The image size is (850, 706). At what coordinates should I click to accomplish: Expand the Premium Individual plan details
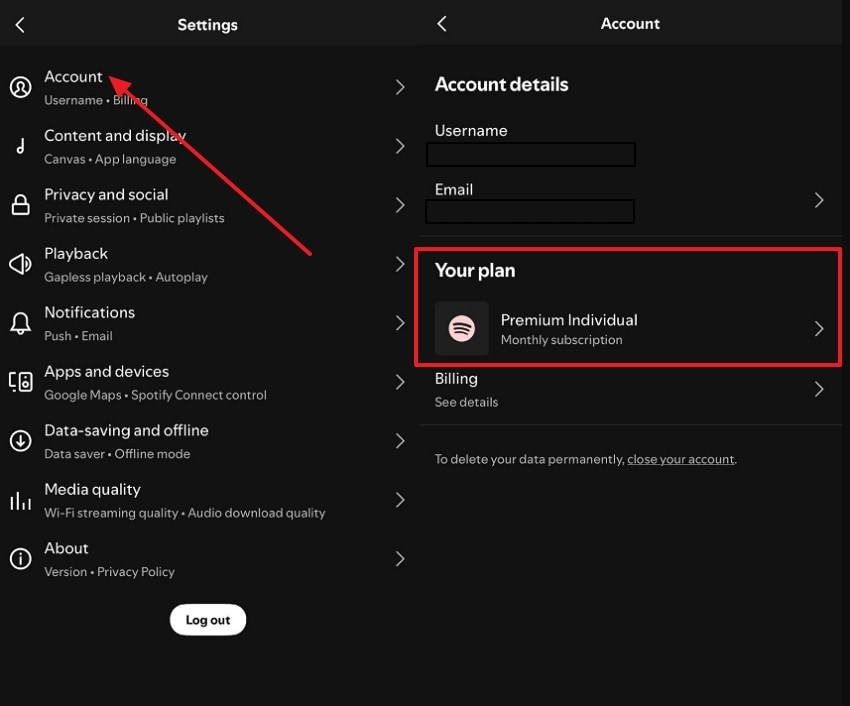pyautogui.click(x=818, y=329)
